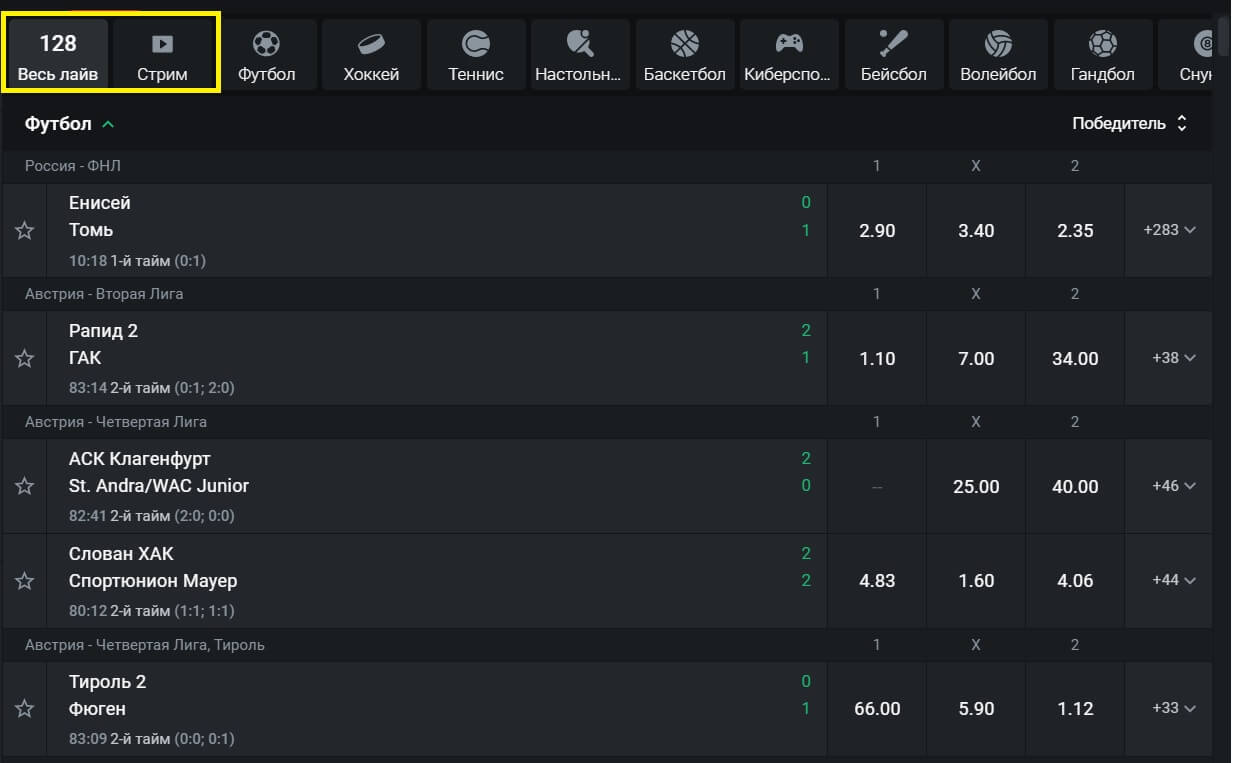Choose the Теннис ball icon
Screen dimensions: 1235x763
[476, 44]
